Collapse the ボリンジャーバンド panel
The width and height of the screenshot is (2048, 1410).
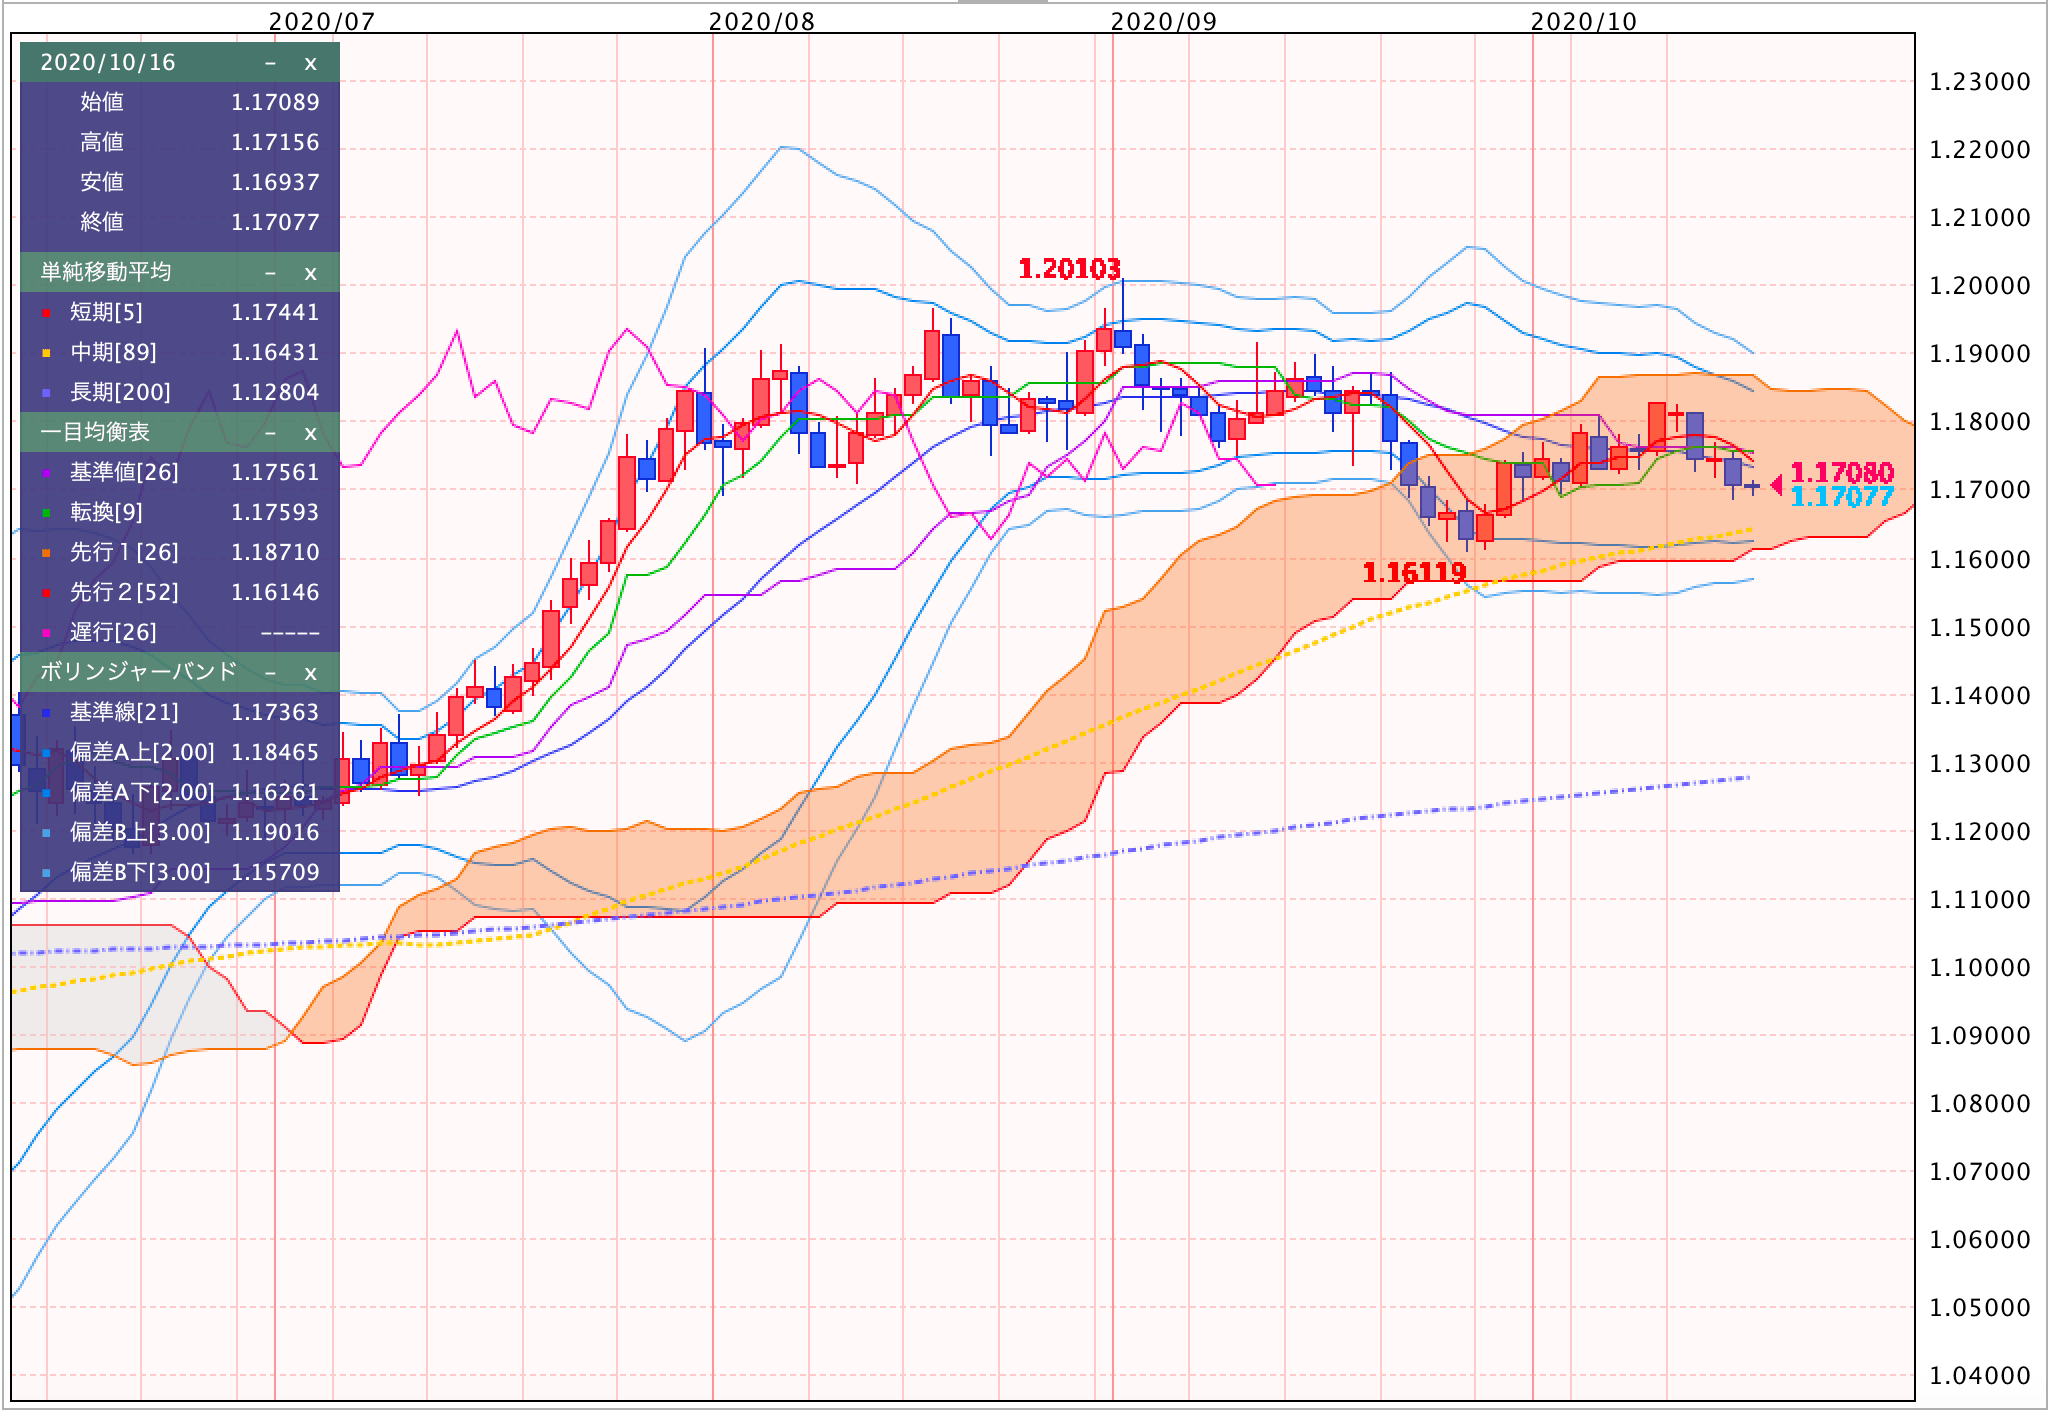point(270,672)
